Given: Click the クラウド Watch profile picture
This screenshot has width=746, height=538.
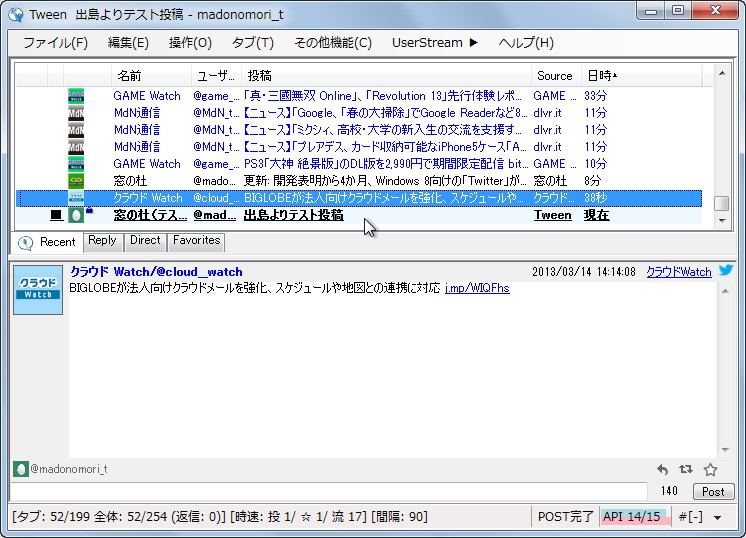Looking at the screenshot, I should tap(38, 290).
